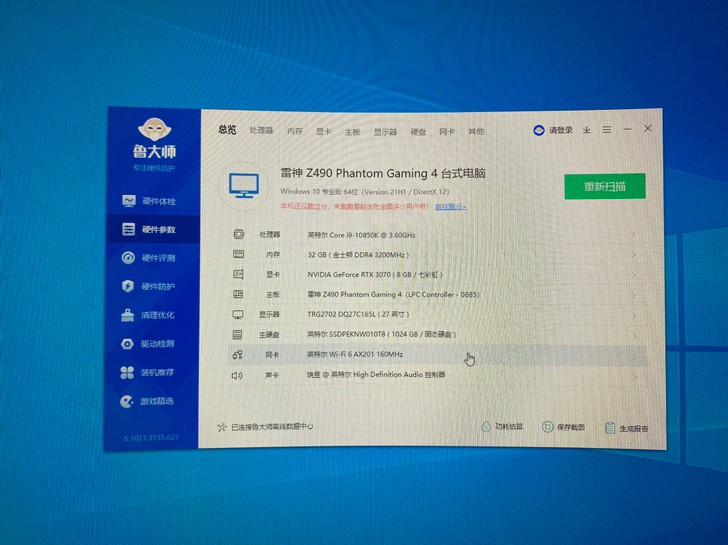Select 硬件评测 benchmark in sidebar
Image resolution: width=728 pixels, height=545 pixels.
click(x=150, y=258)
